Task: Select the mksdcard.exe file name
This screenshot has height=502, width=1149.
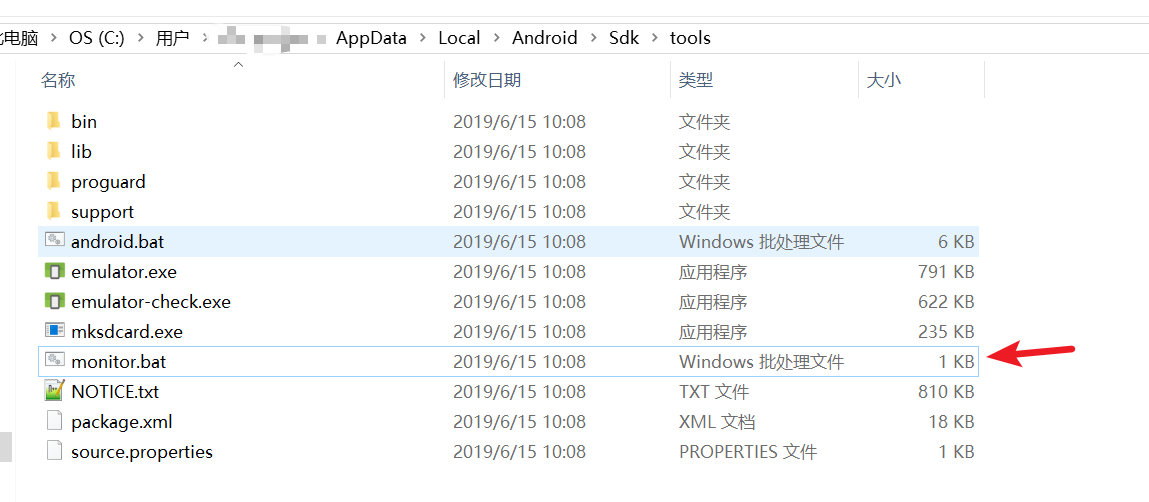Action: coord(127,332)
